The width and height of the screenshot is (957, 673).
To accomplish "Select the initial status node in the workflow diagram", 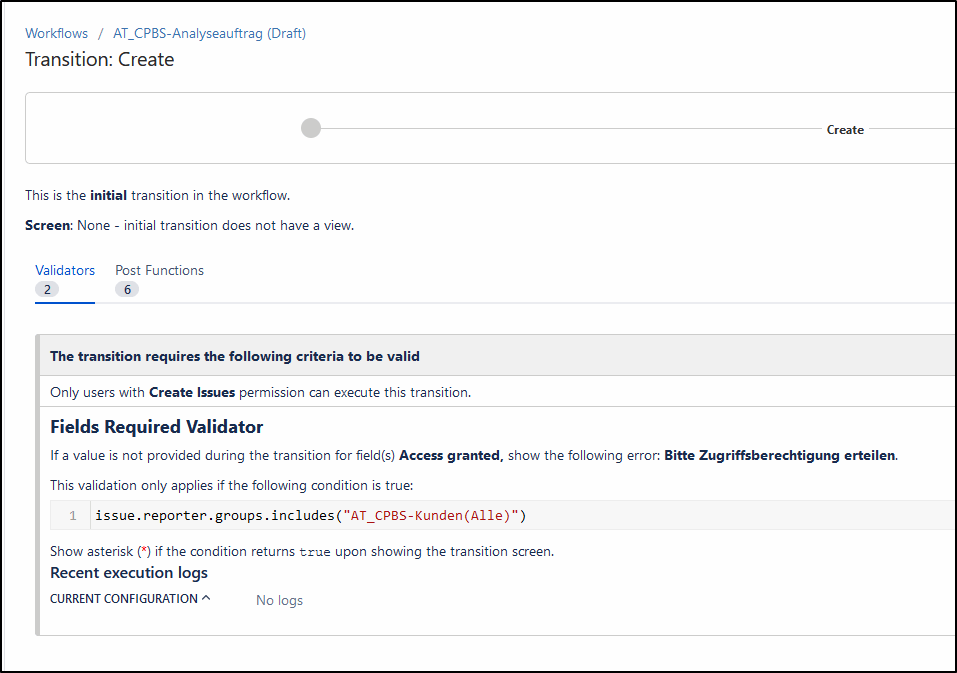I will (310, 128).
